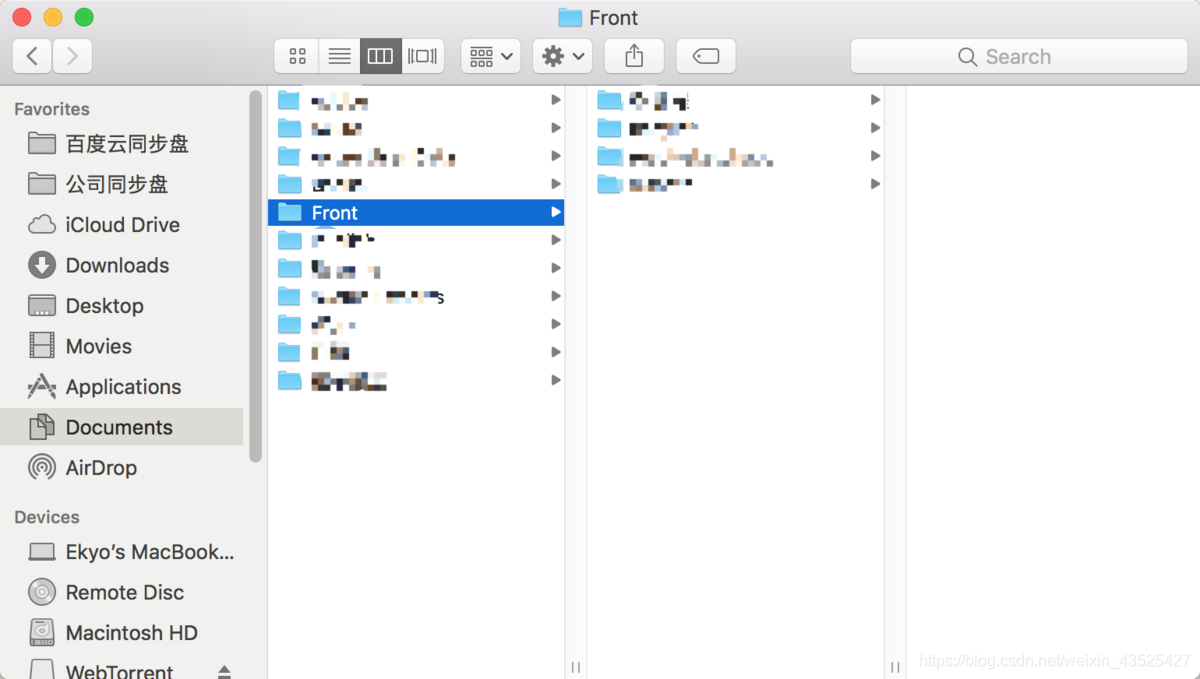Click the first column's resize handle
Screen dimensions: 1200x679
coord(576,667)
